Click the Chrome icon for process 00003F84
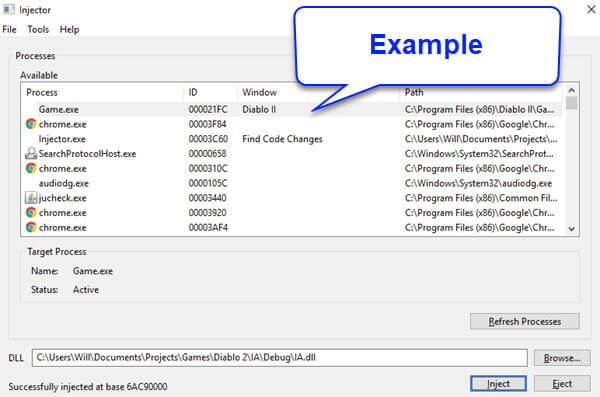Image resolution: width=600 pixels, height=397 pixels. pyautogui.click(x=31, y=124)
